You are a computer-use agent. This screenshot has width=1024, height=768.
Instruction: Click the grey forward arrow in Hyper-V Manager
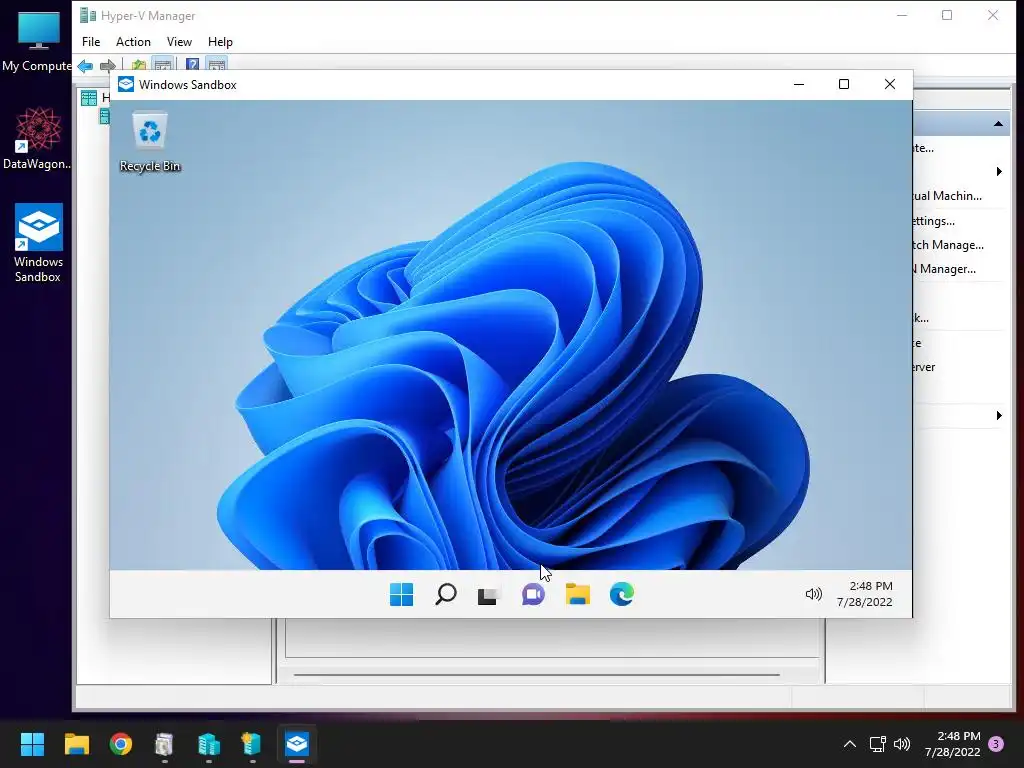click(x=108, y=65)
